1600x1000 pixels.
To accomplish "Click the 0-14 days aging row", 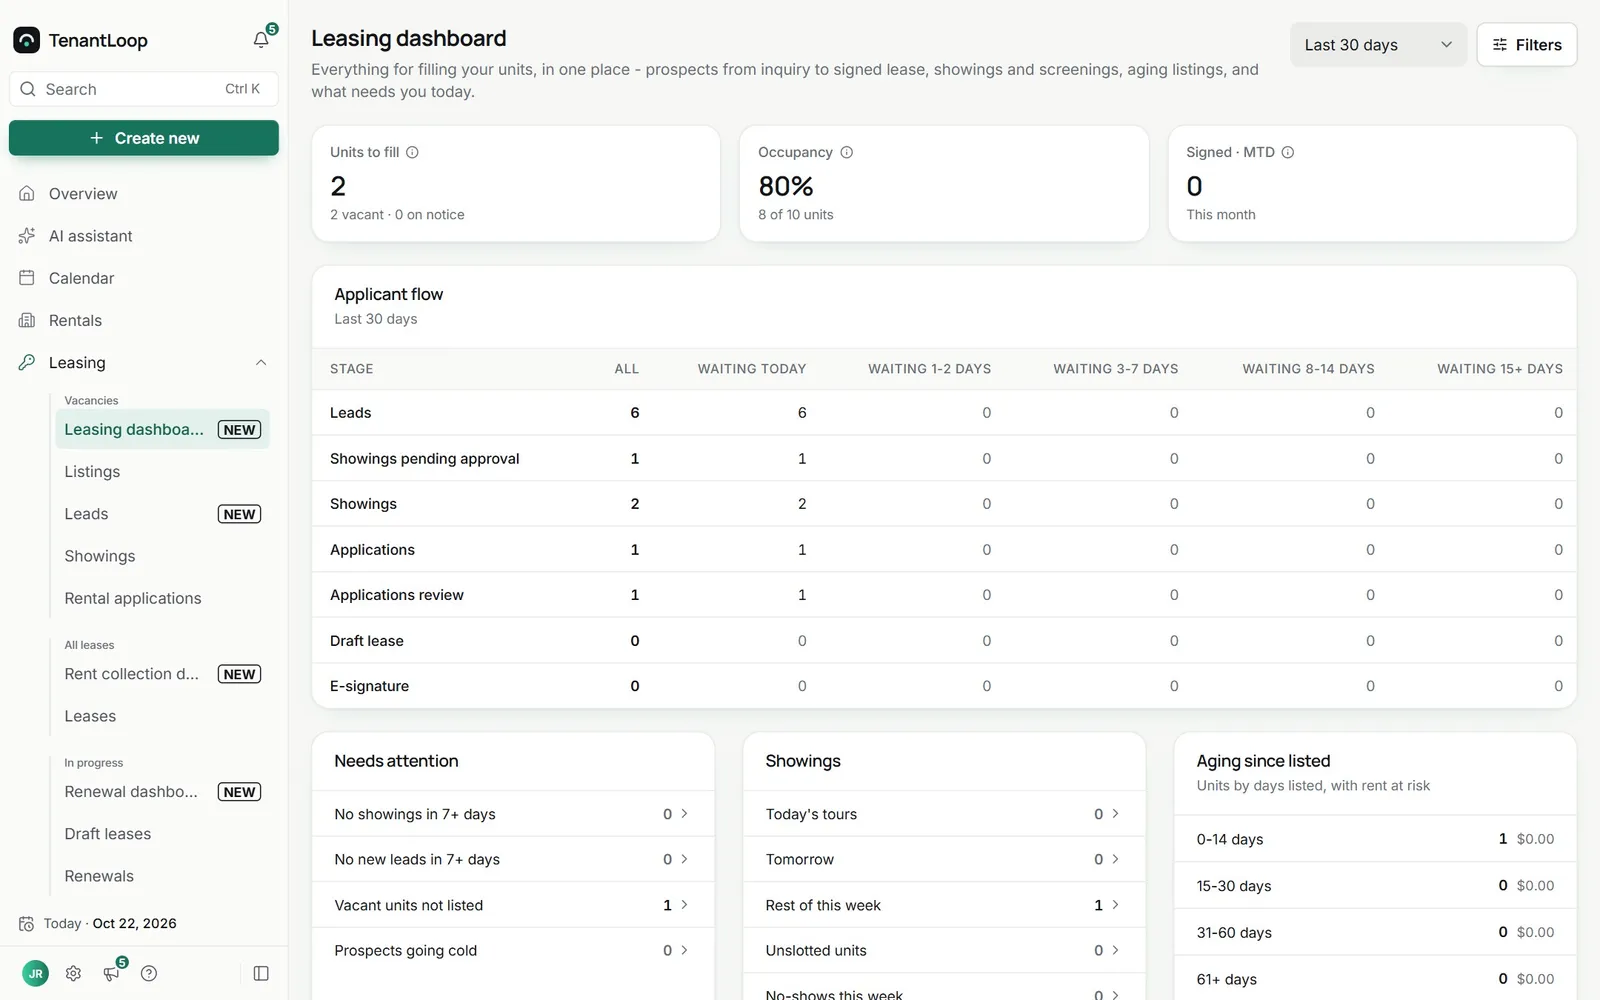I will (1375, 839).
